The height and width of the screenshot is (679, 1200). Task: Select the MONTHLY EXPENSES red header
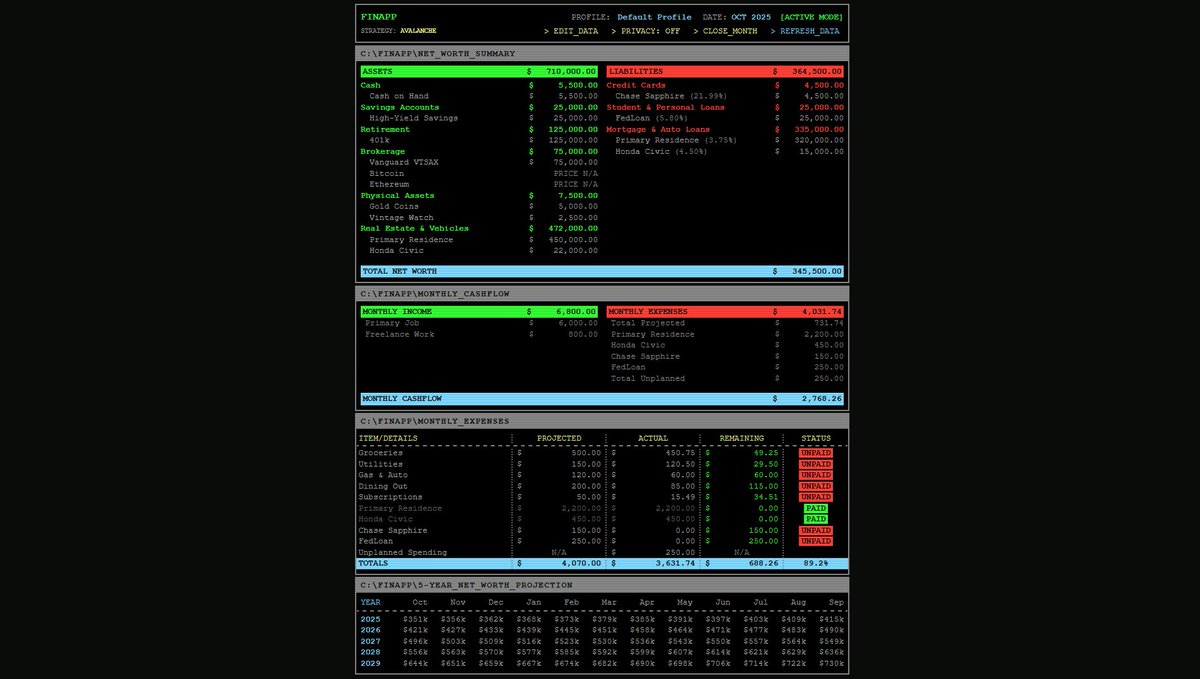[x=725, y=312]
